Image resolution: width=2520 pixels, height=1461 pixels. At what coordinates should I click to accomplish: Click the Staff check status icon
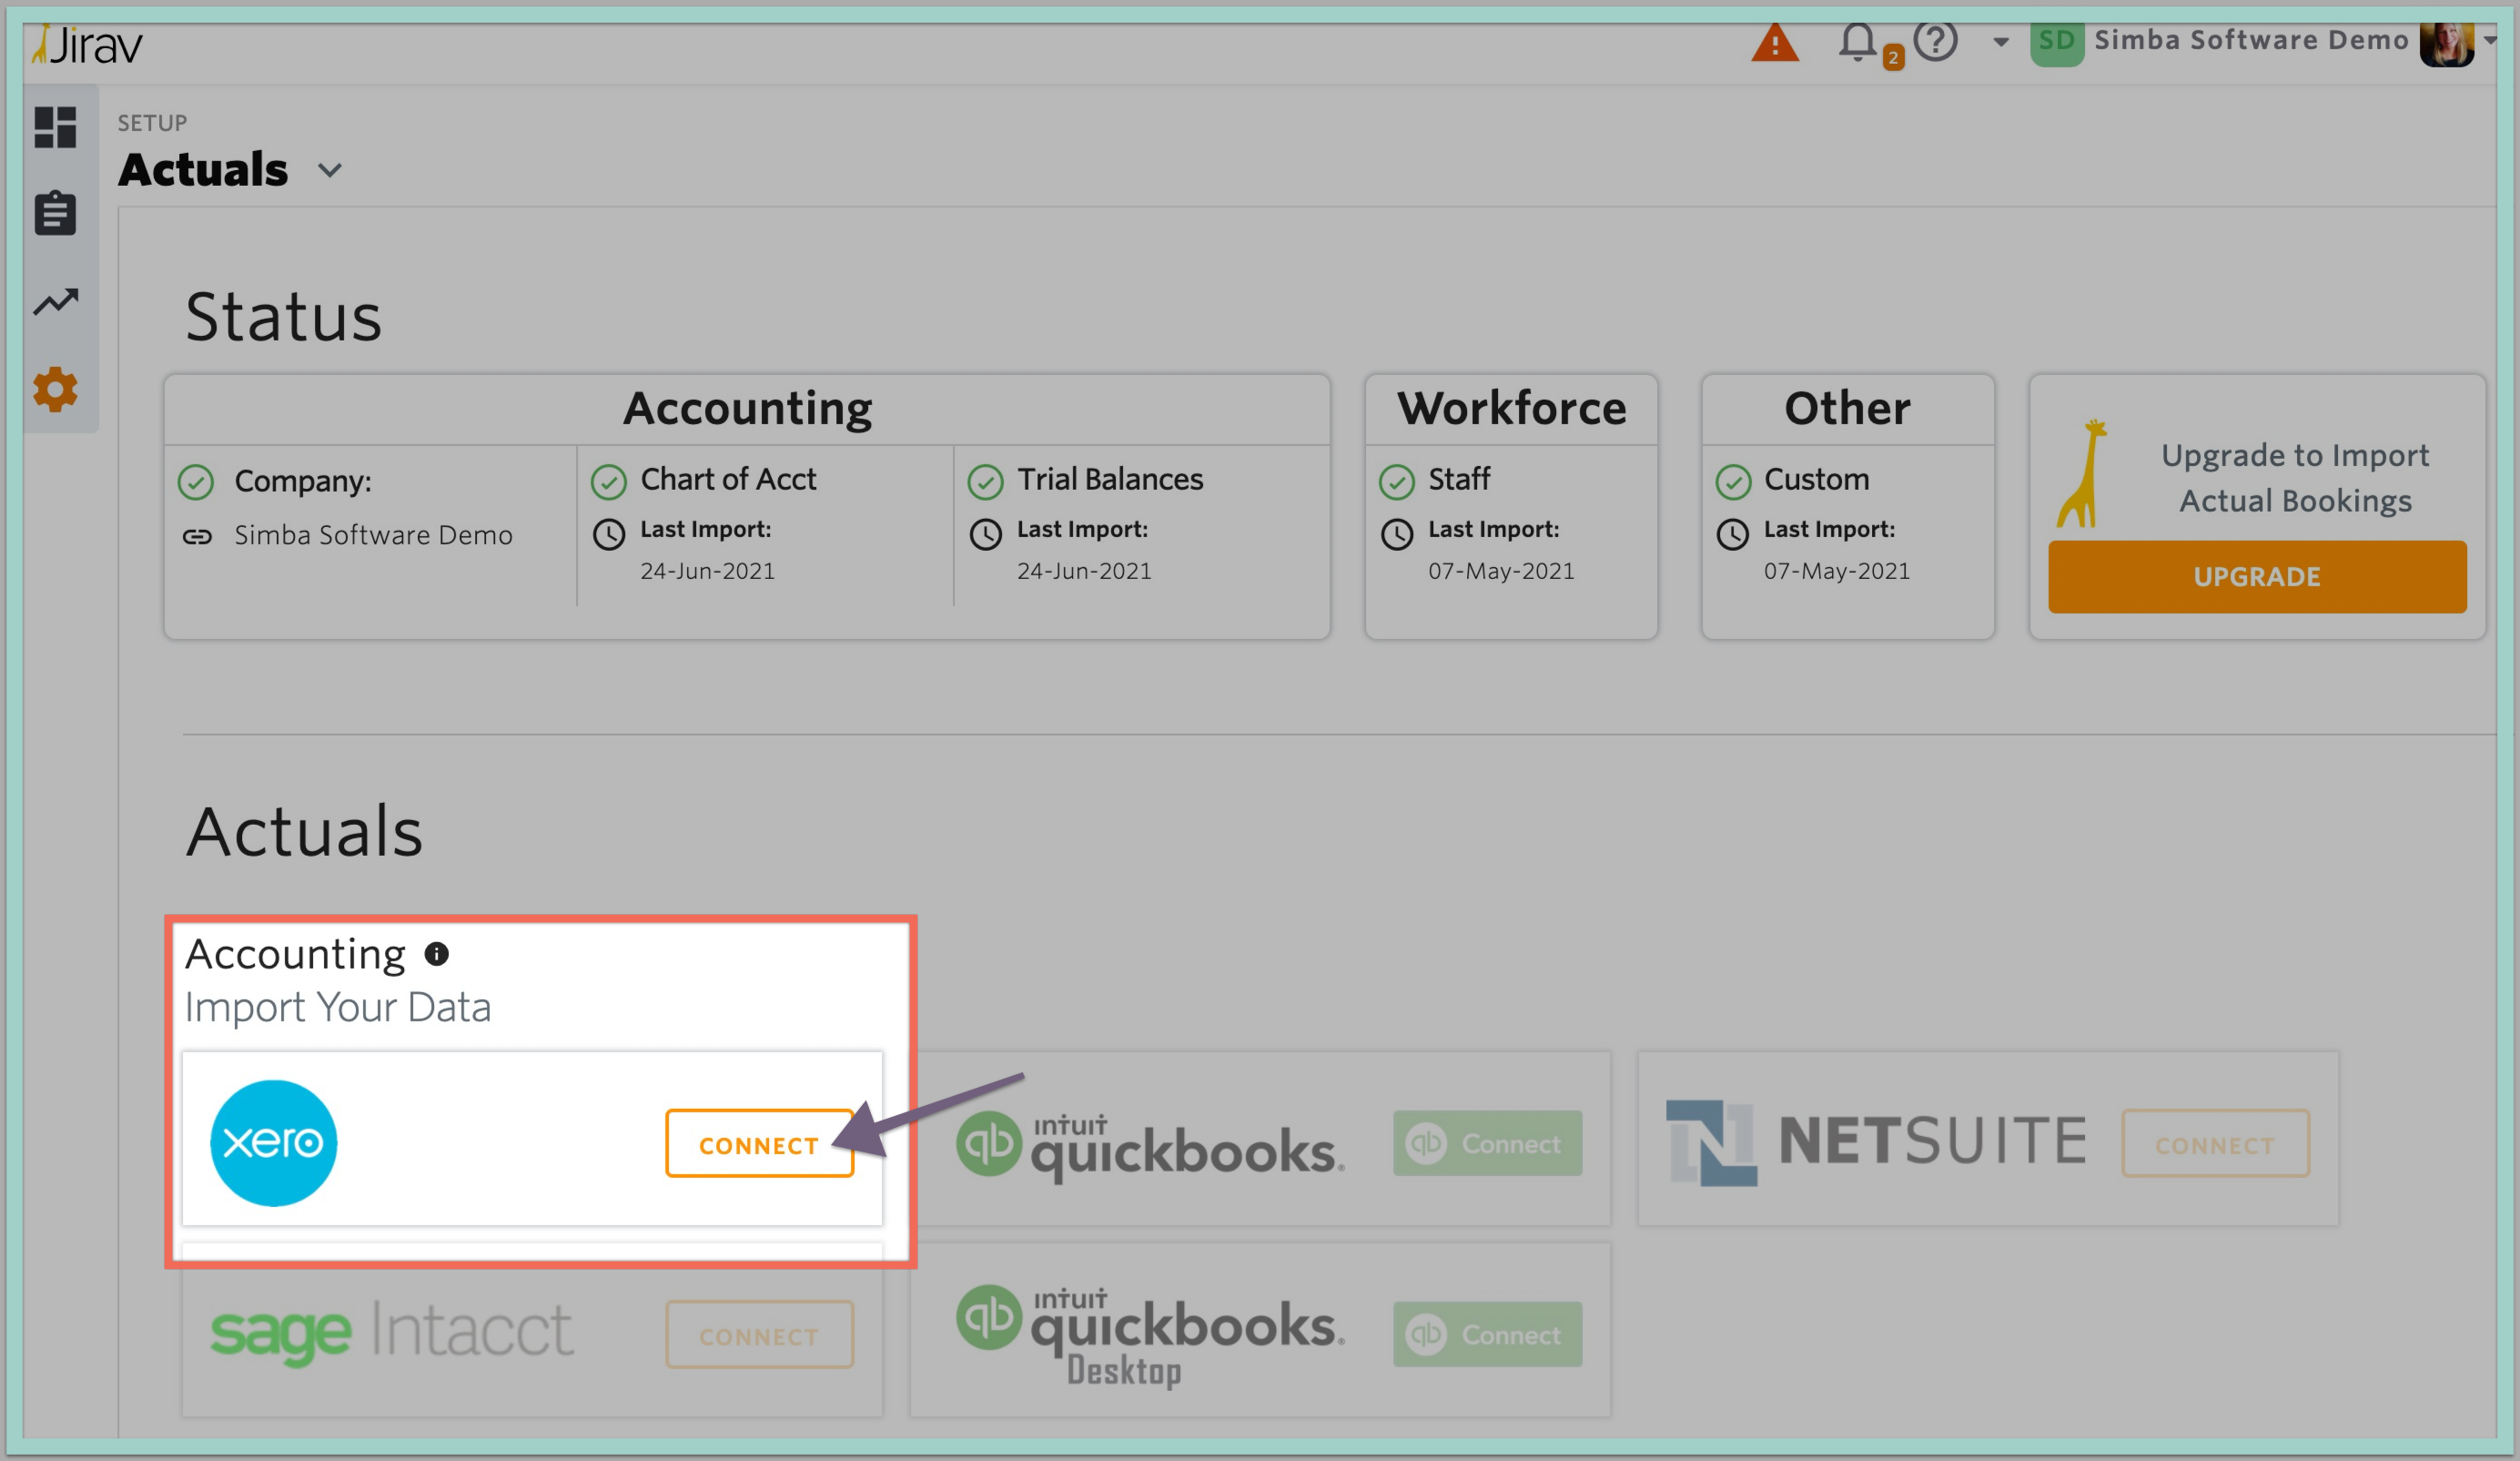tap(1397, 482)
